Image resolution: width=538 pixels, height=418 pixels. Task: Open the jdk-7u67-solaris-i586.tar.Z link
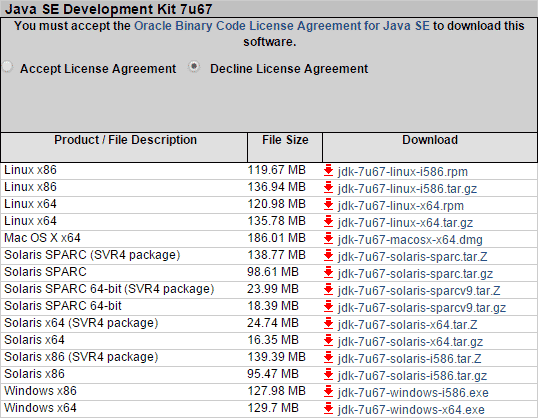(409, 359)
